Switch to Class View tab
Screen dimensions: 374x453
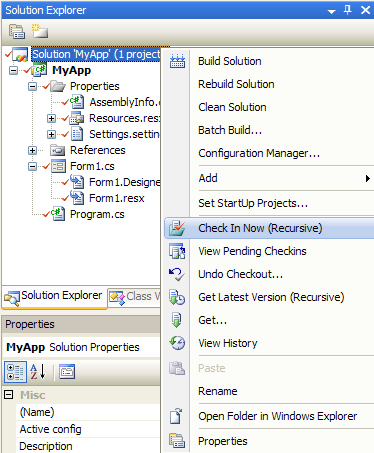click(x=134, y=297)
